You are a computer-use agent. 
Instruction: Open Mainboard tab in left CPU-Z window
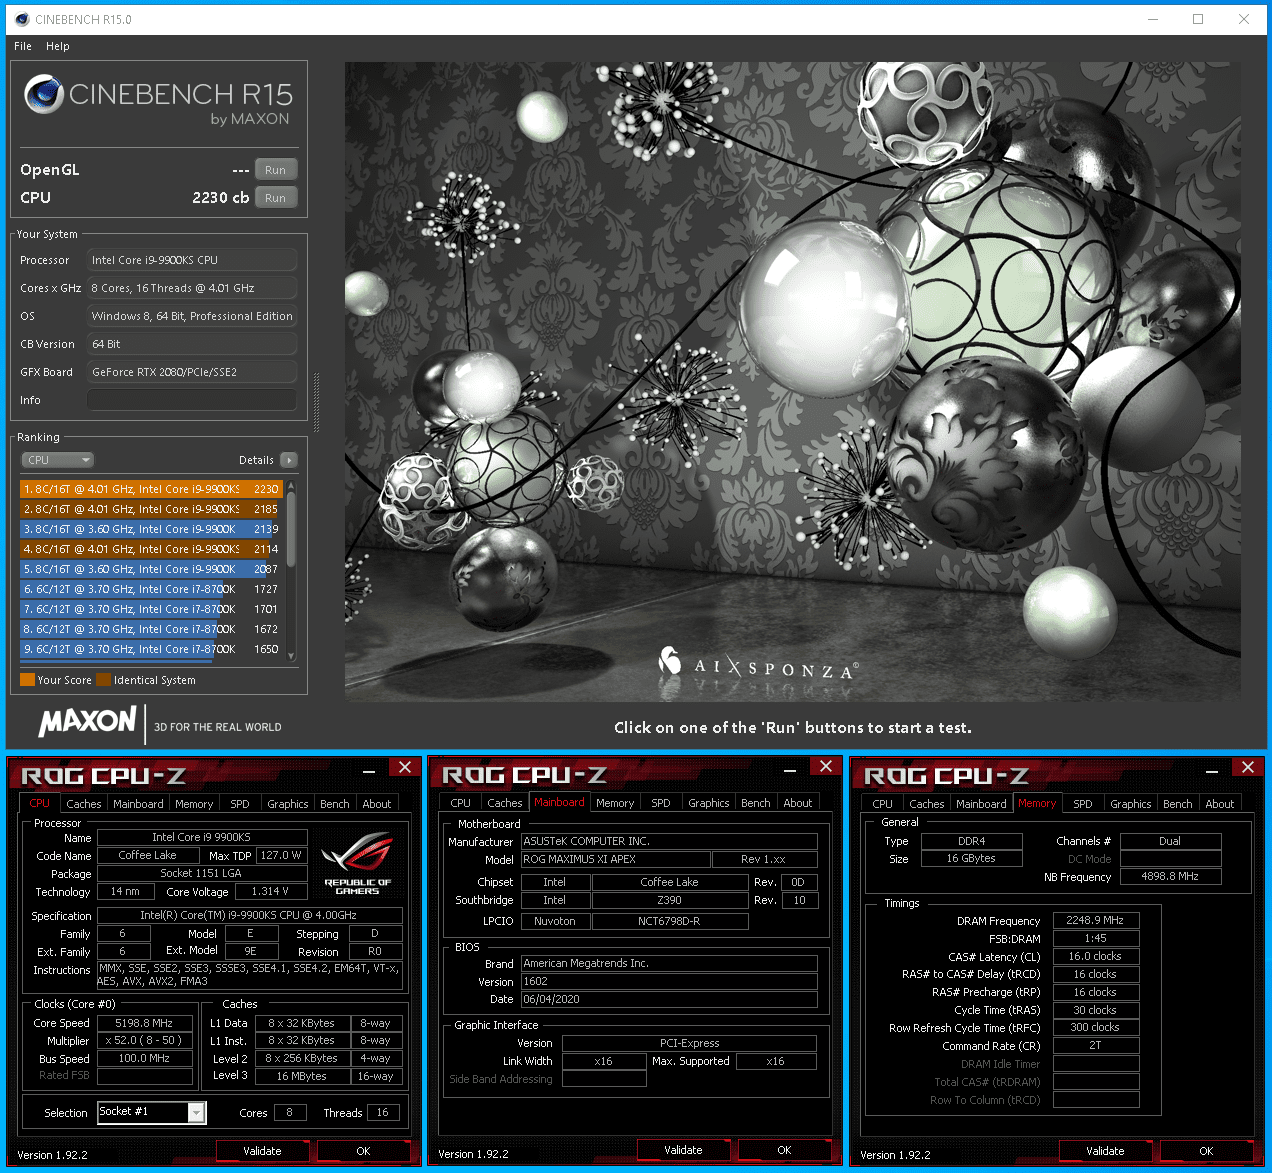point(138,804)
